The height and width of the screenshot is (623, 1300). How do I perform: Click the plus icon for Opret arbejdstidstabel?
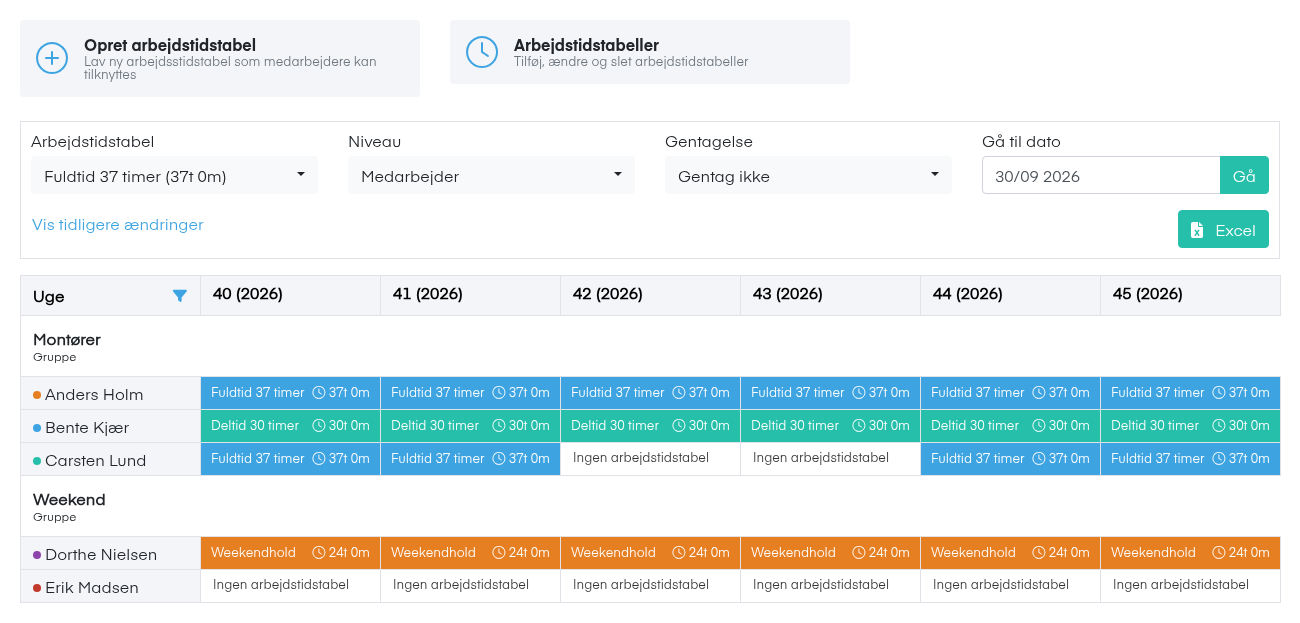pos(52,58)
